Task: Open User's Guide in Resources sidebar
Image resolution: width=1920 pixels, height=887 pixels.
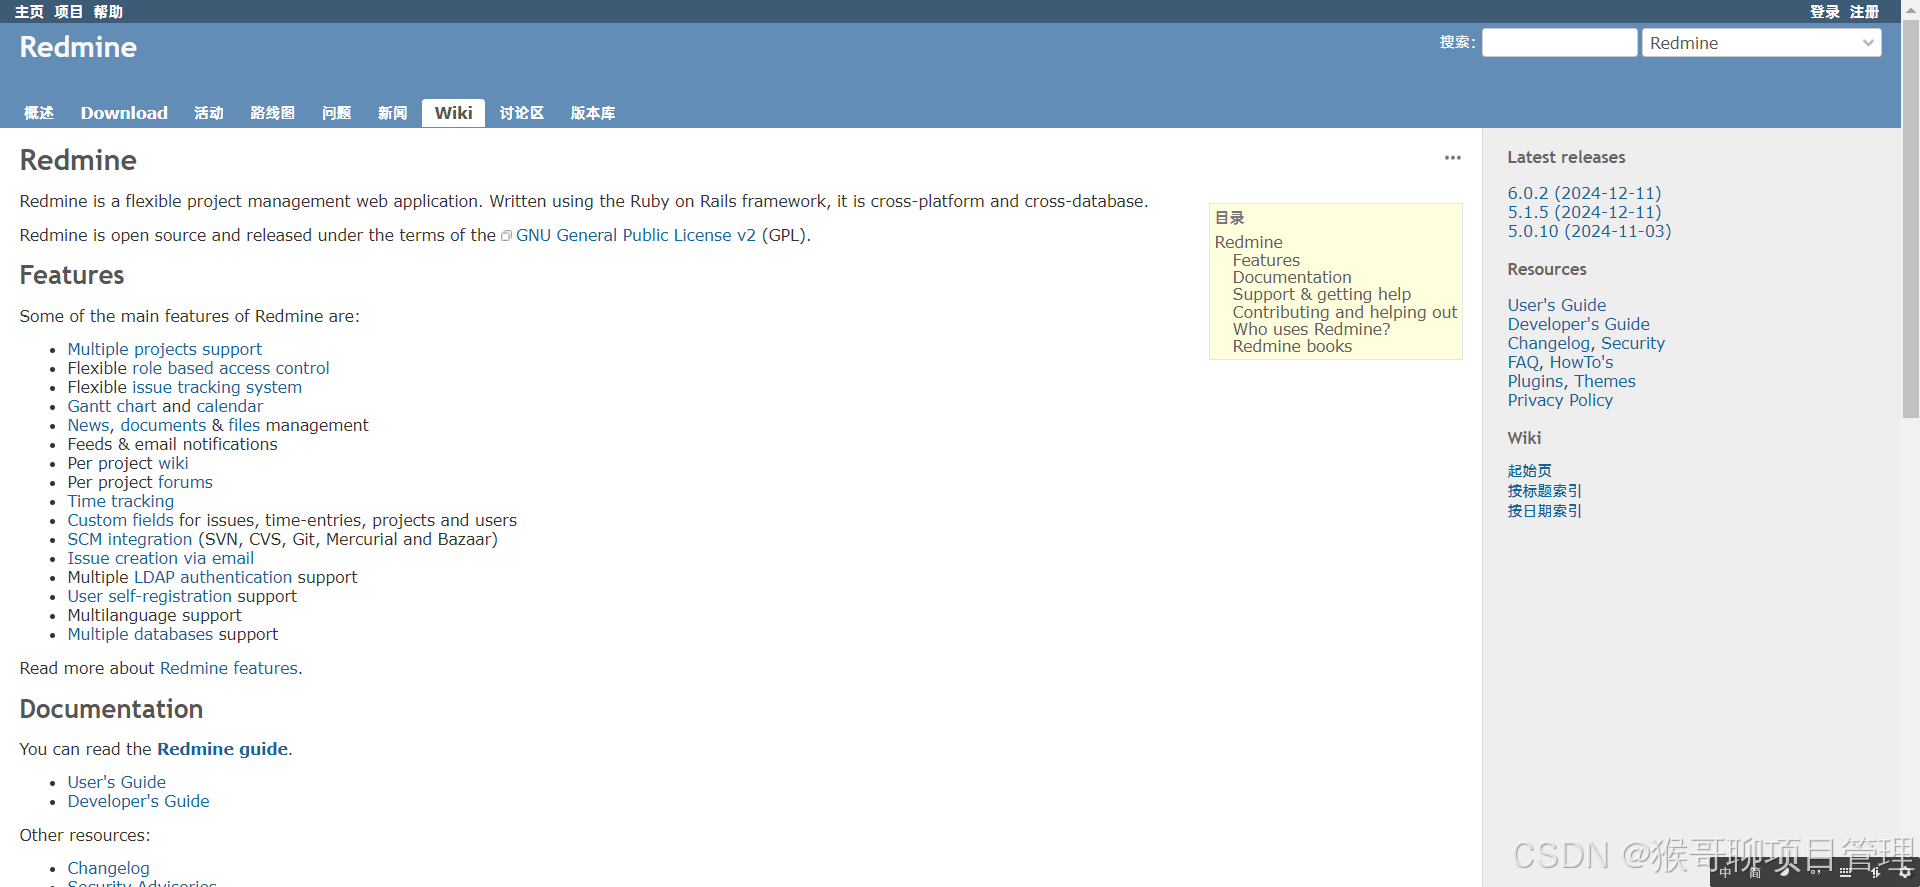Action: (x=1557, y=305)
